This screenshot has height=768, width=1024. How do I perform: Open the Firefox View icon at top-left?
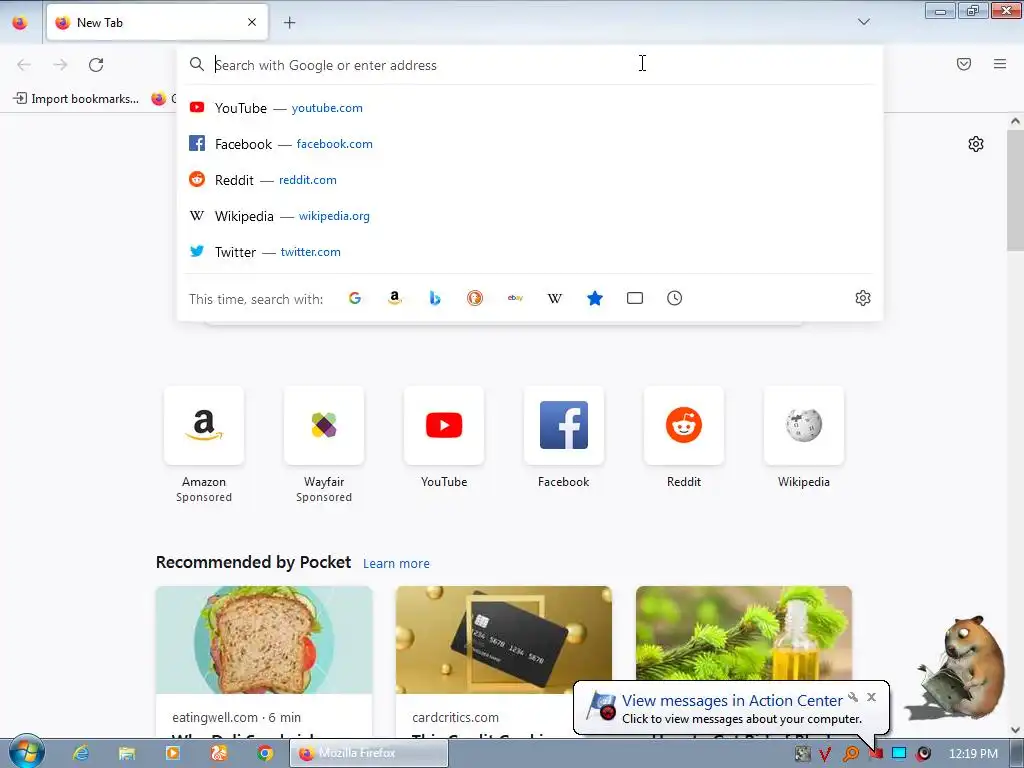pyautogui.click(x=20, y=23)
